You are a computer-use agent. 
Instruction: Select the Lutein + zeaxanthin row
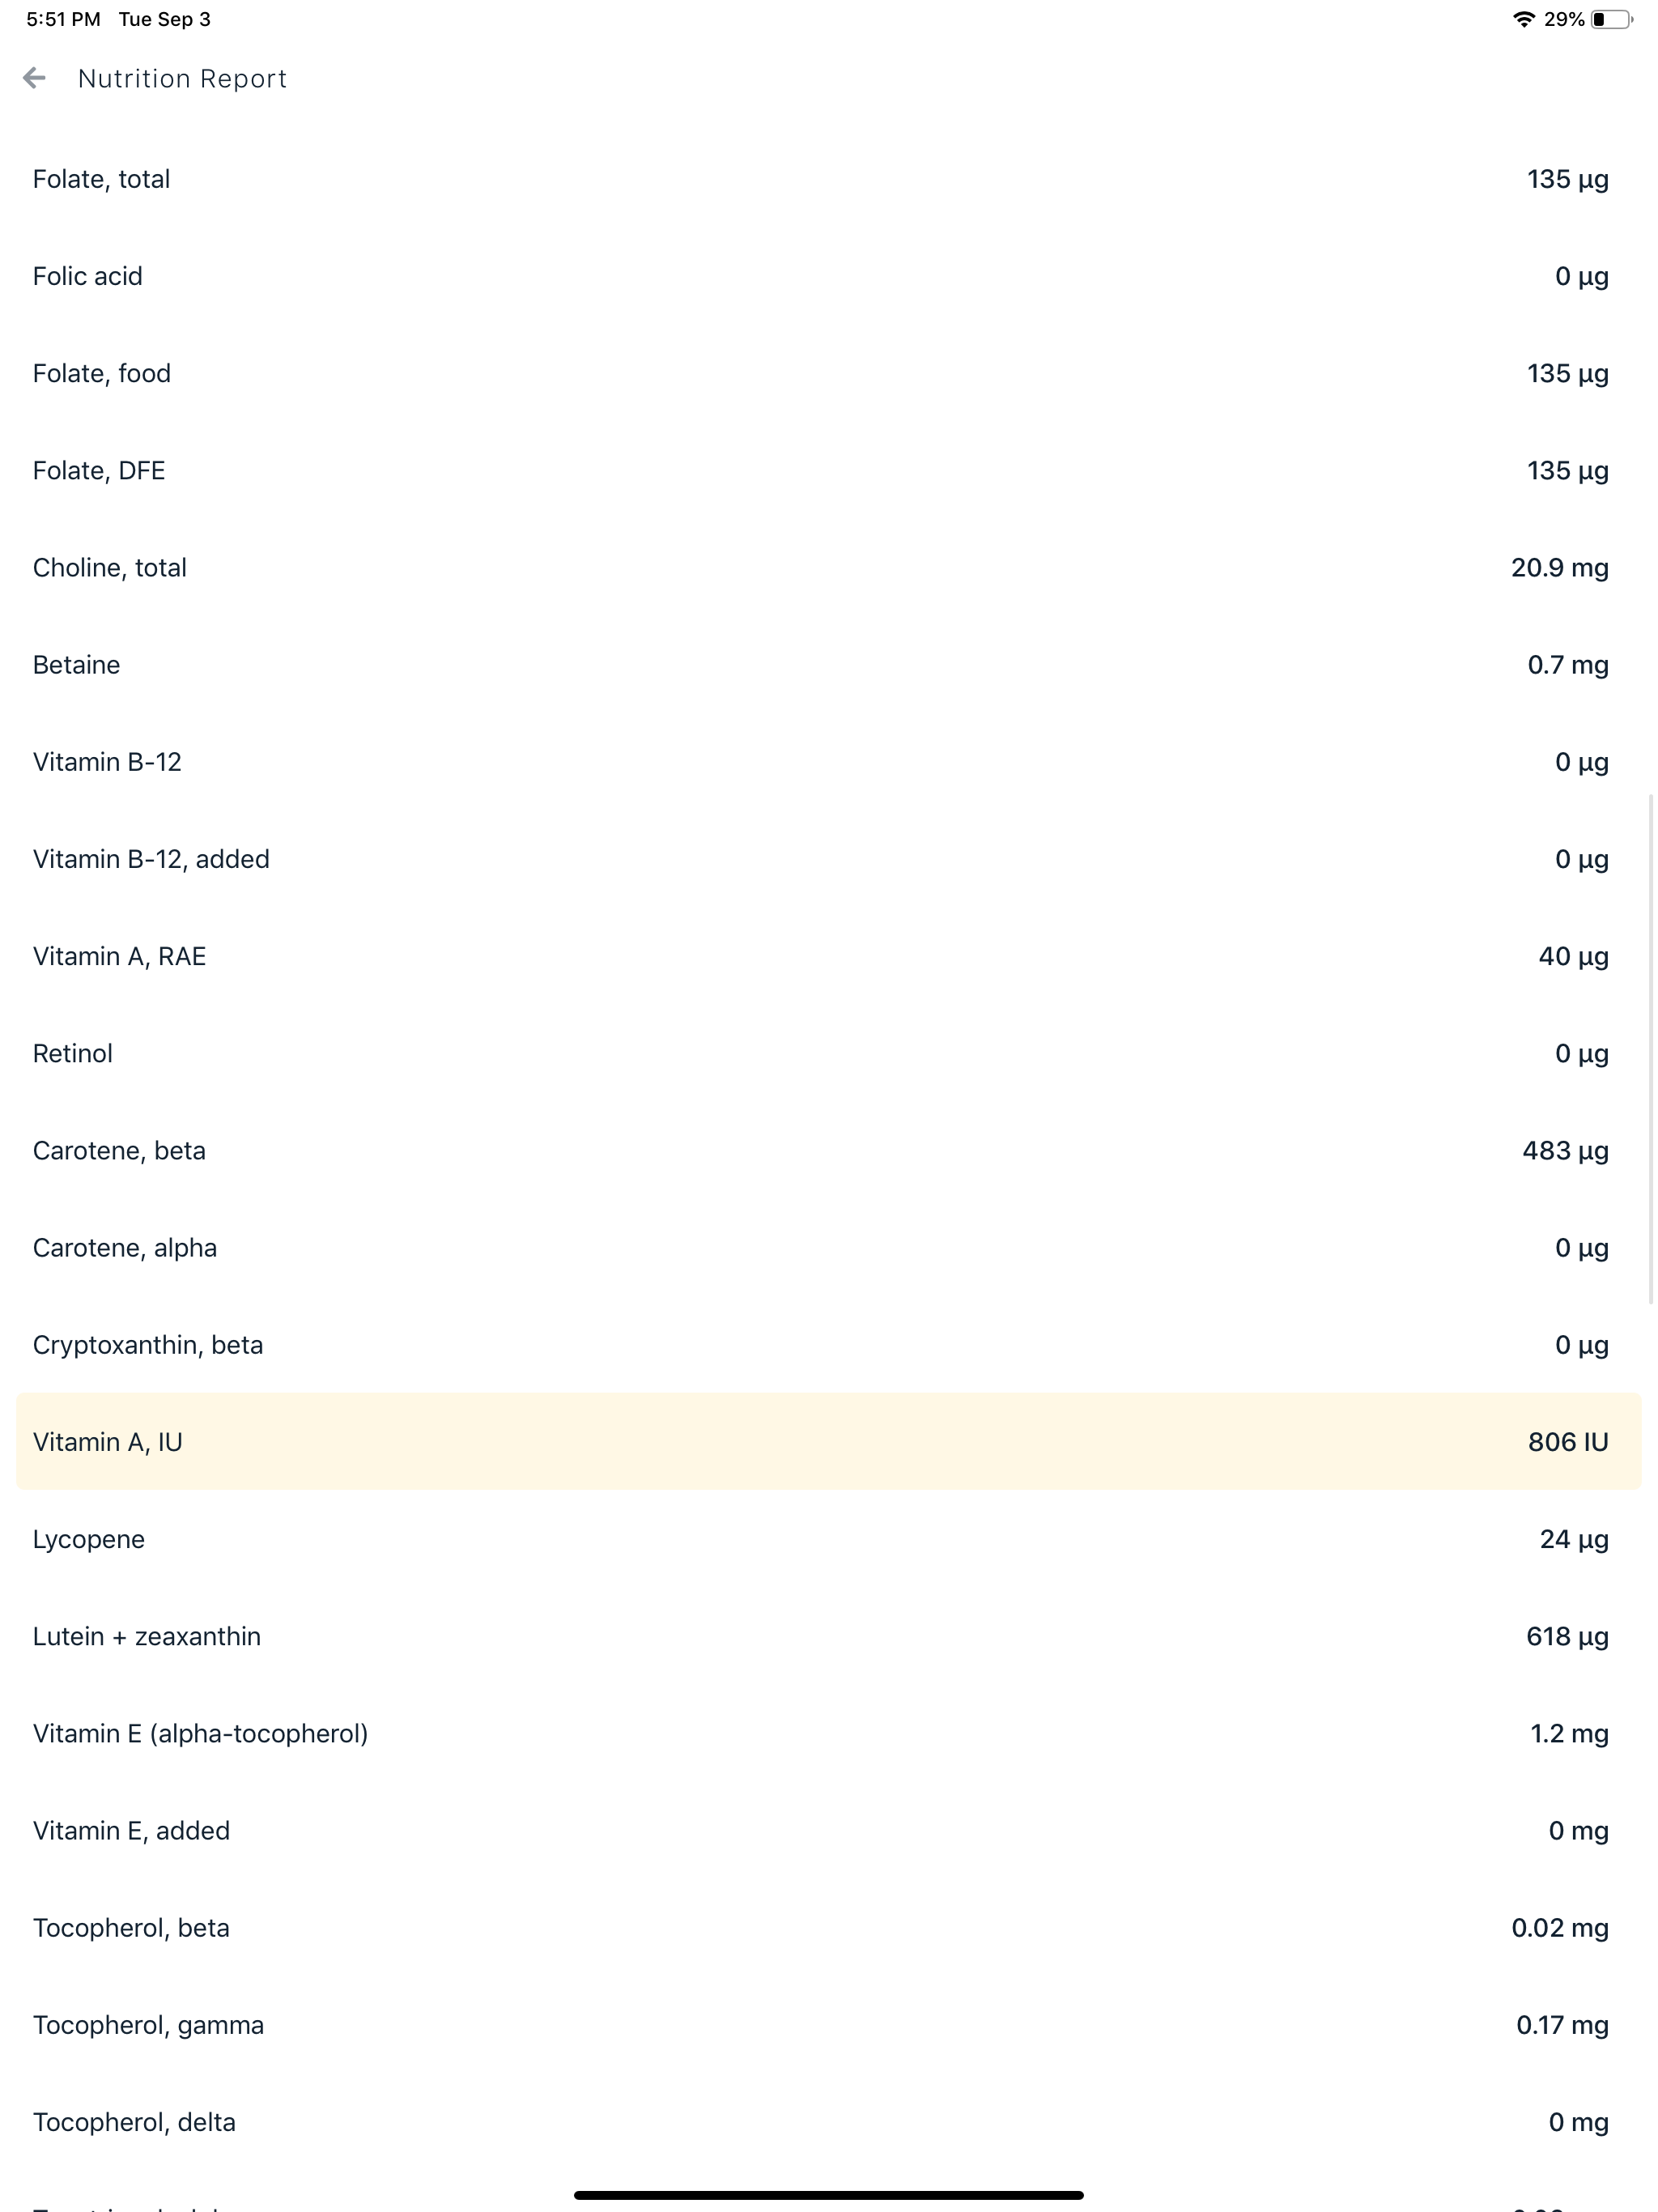click(829, 1636)
